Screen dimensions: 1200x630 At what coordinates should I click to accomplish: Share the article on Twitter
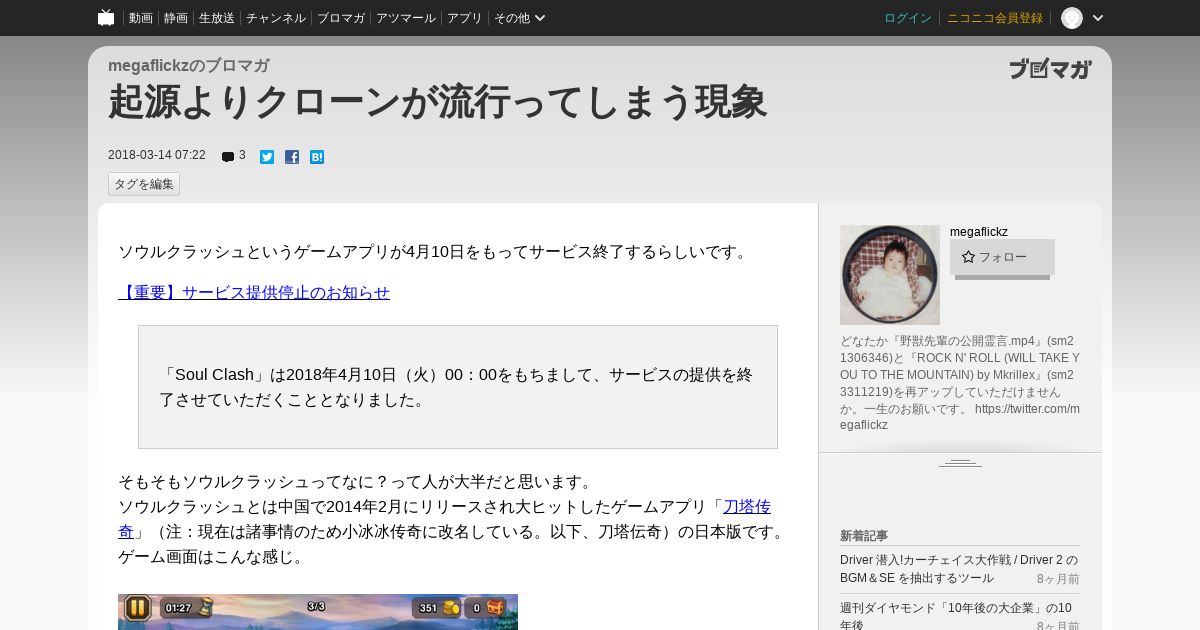(267, 157)
